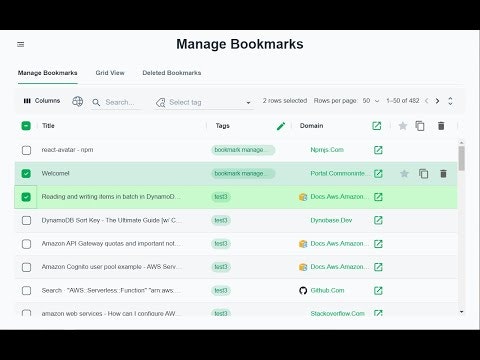Click the Portal Commoninte domain link
The width and height of the screenshot is (480, 360).
tap(340, 173)
